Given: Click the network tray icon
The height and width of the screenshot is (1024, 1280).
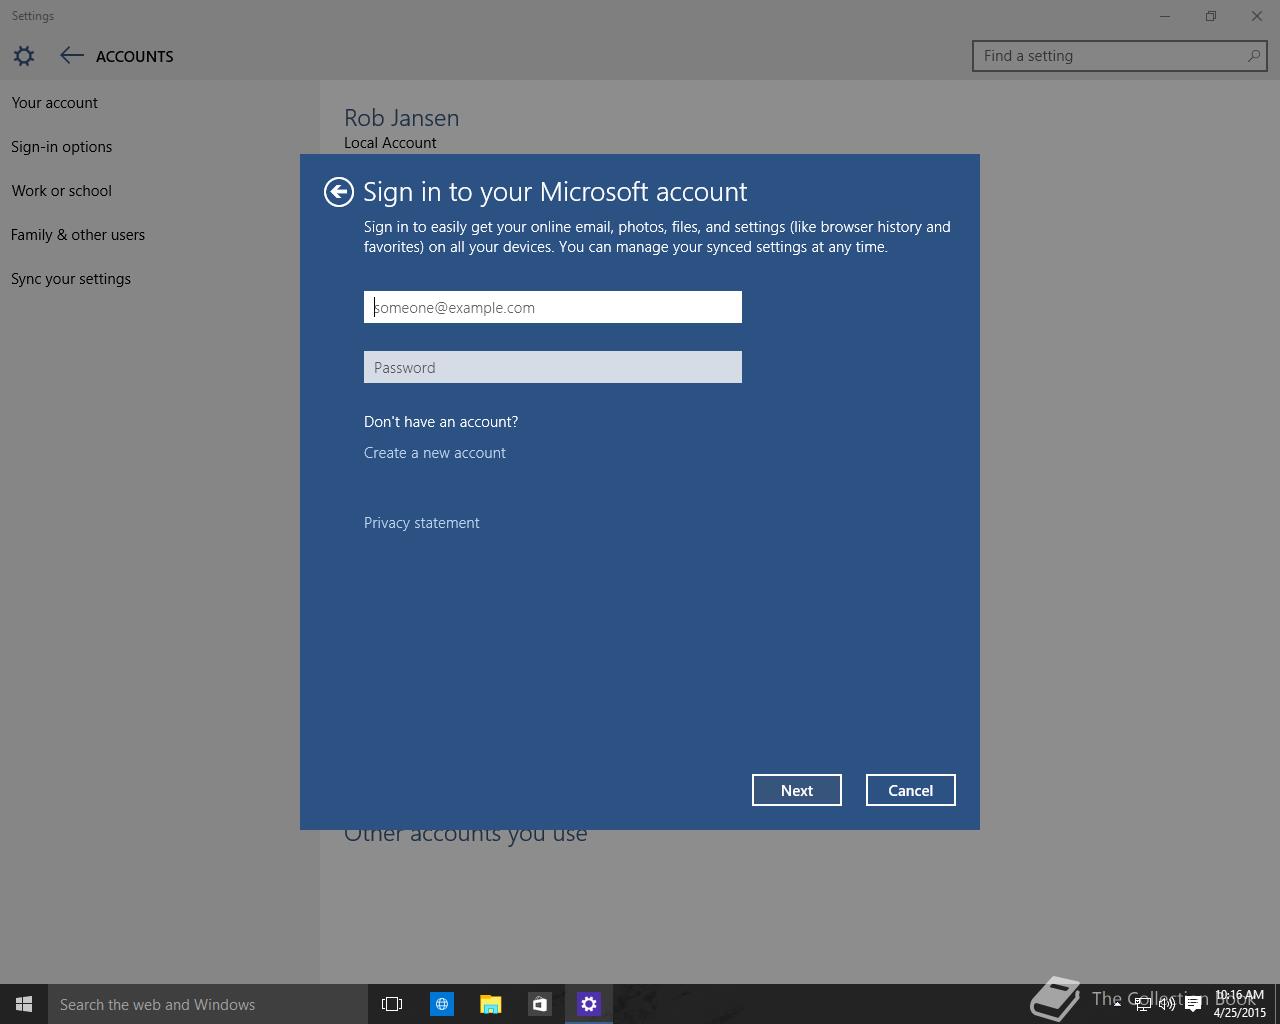Looking at the screenshot, I should [1142, 1004].
